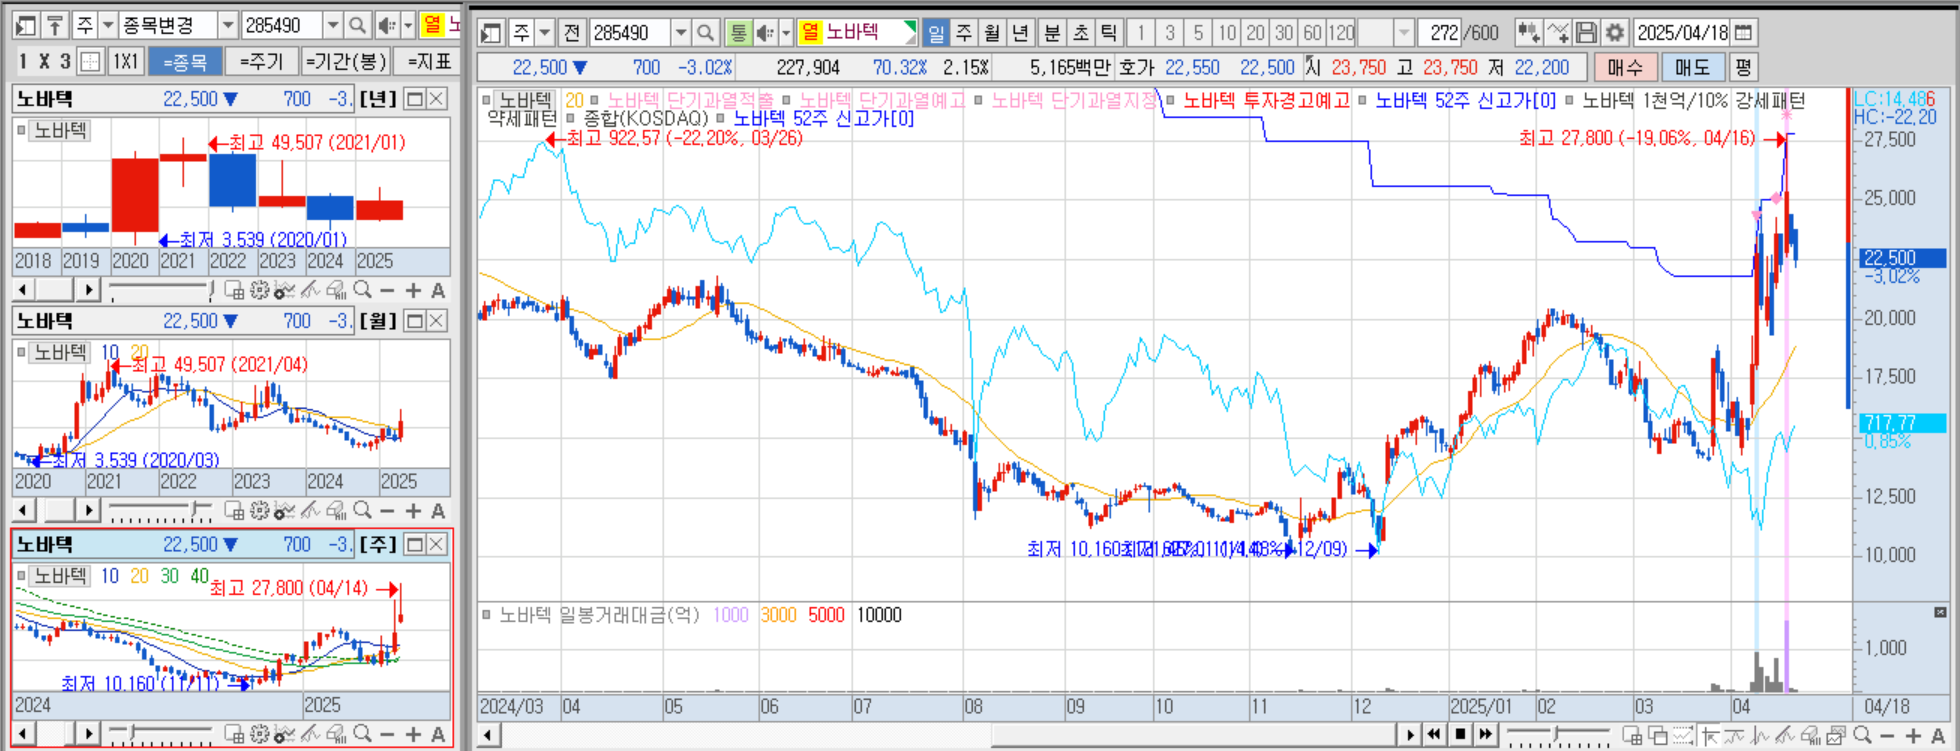Click the add candlestick chart icon

(1528, 33)
